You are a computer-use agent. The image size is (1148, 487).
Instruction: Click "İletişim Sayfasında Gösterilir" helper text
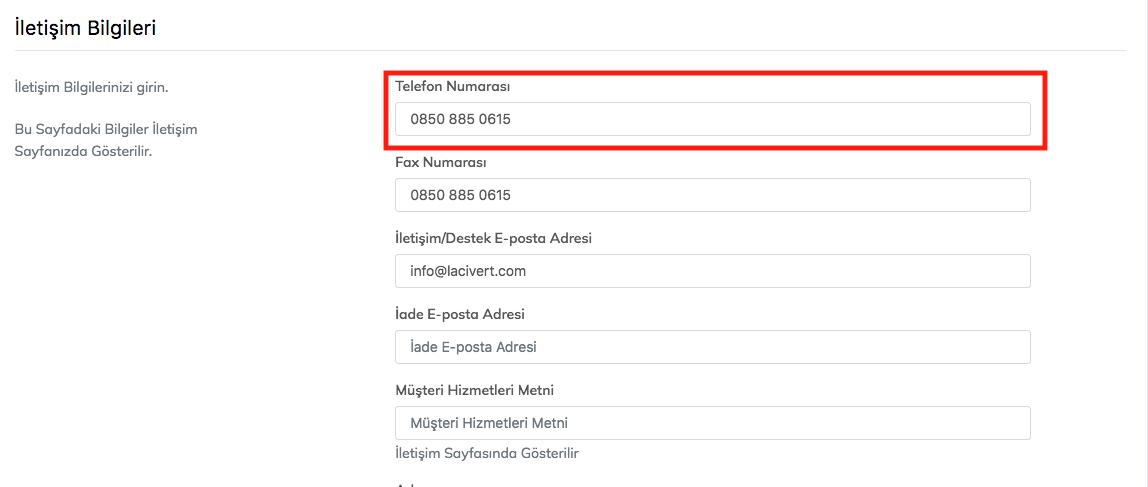coord(487,453)
